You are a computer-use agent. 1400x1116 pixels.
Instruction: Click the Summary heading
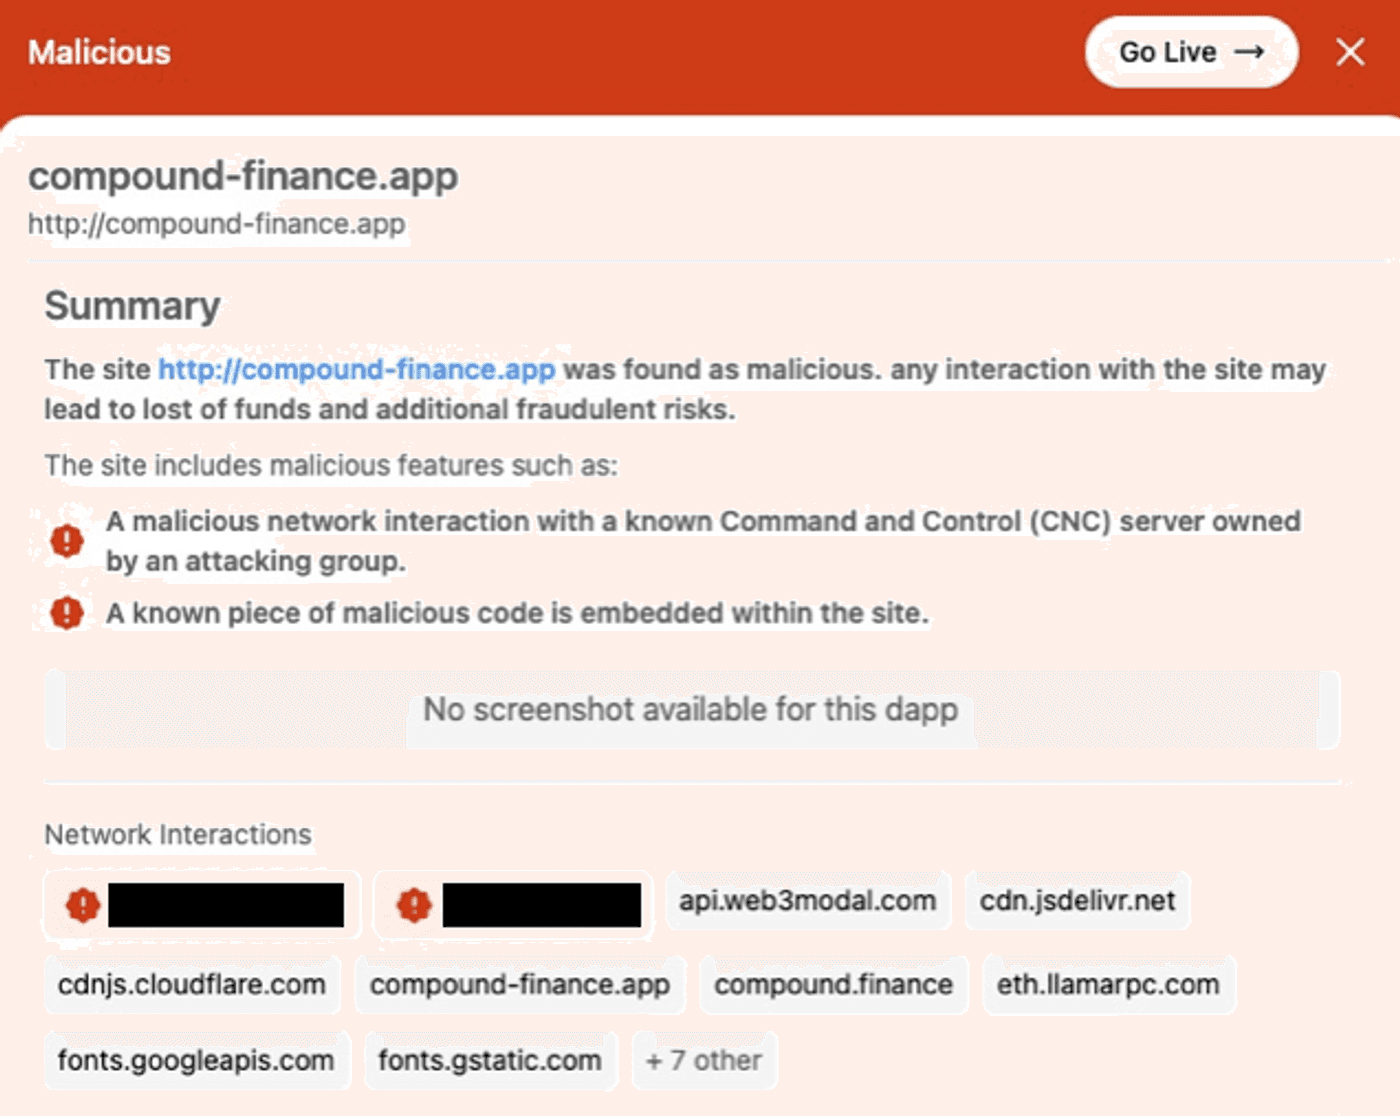coord(132,306)
